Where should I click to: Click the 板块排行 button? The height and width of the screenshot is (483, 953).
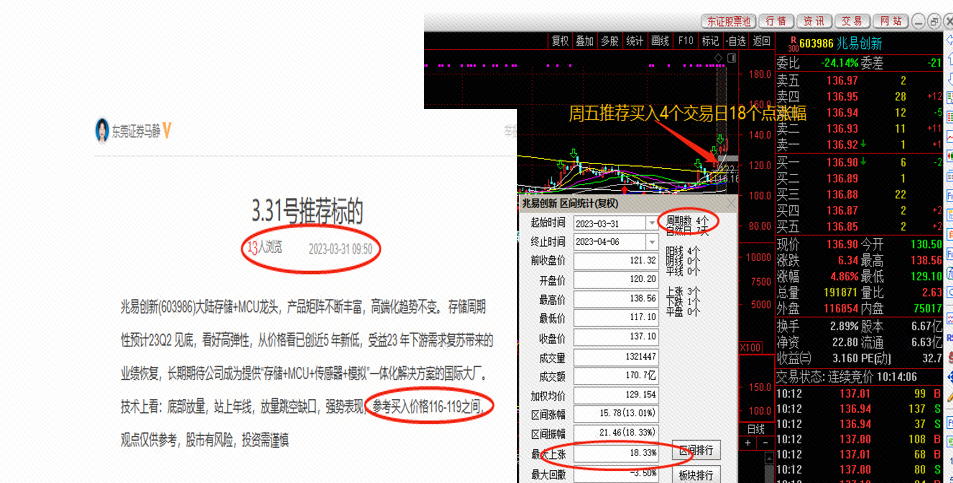(x=696, y=475)
